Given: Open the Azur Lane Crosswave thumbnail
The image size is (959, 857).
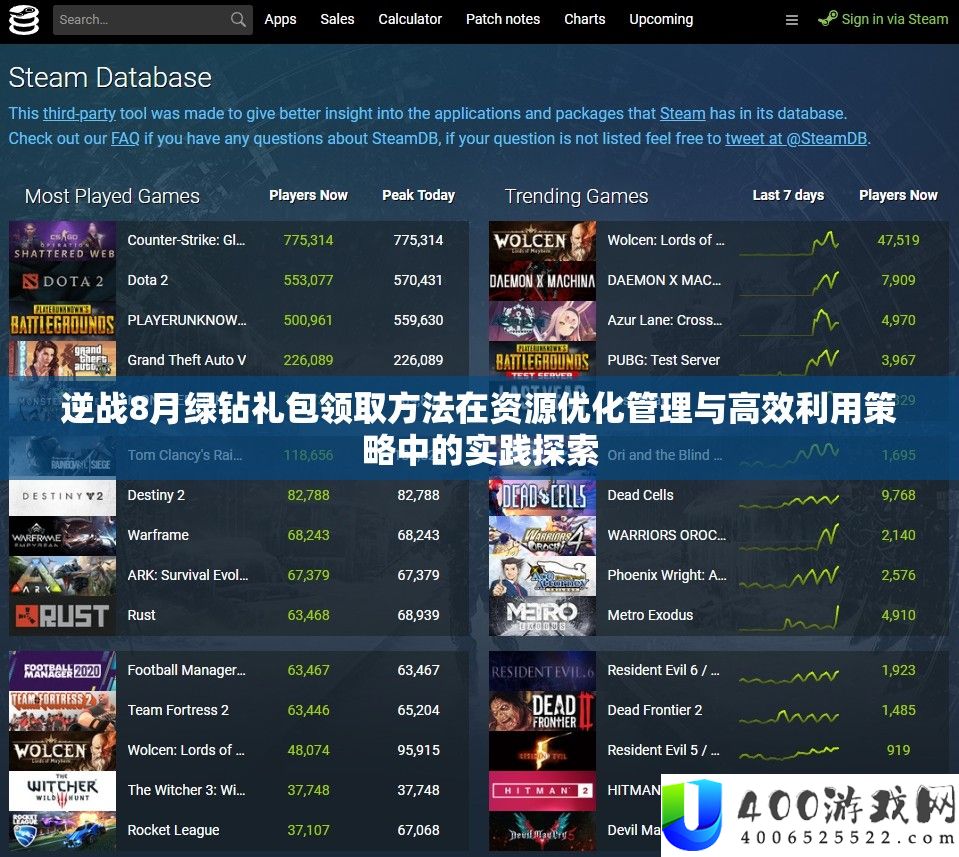Looking at the screenshot, I should coord(542,321).
